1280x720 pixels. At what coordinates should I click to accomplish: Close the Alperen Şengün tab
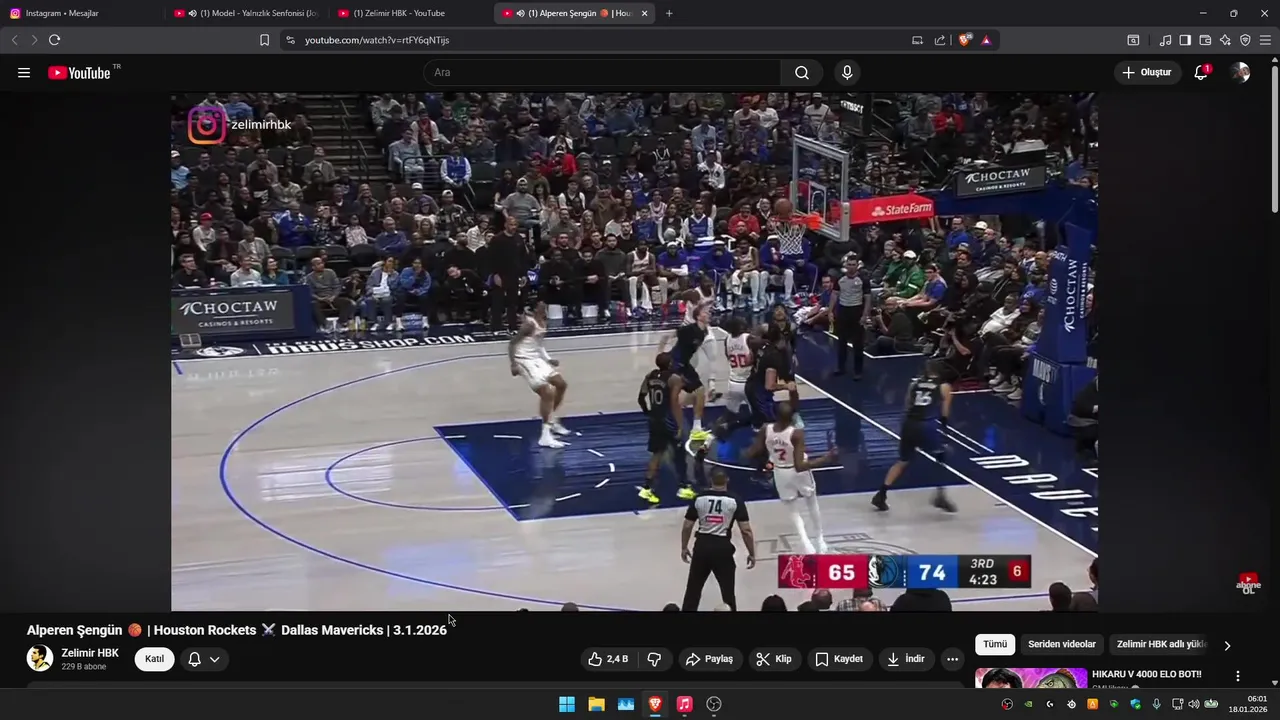pyautogui.click(x=644, y=13)
